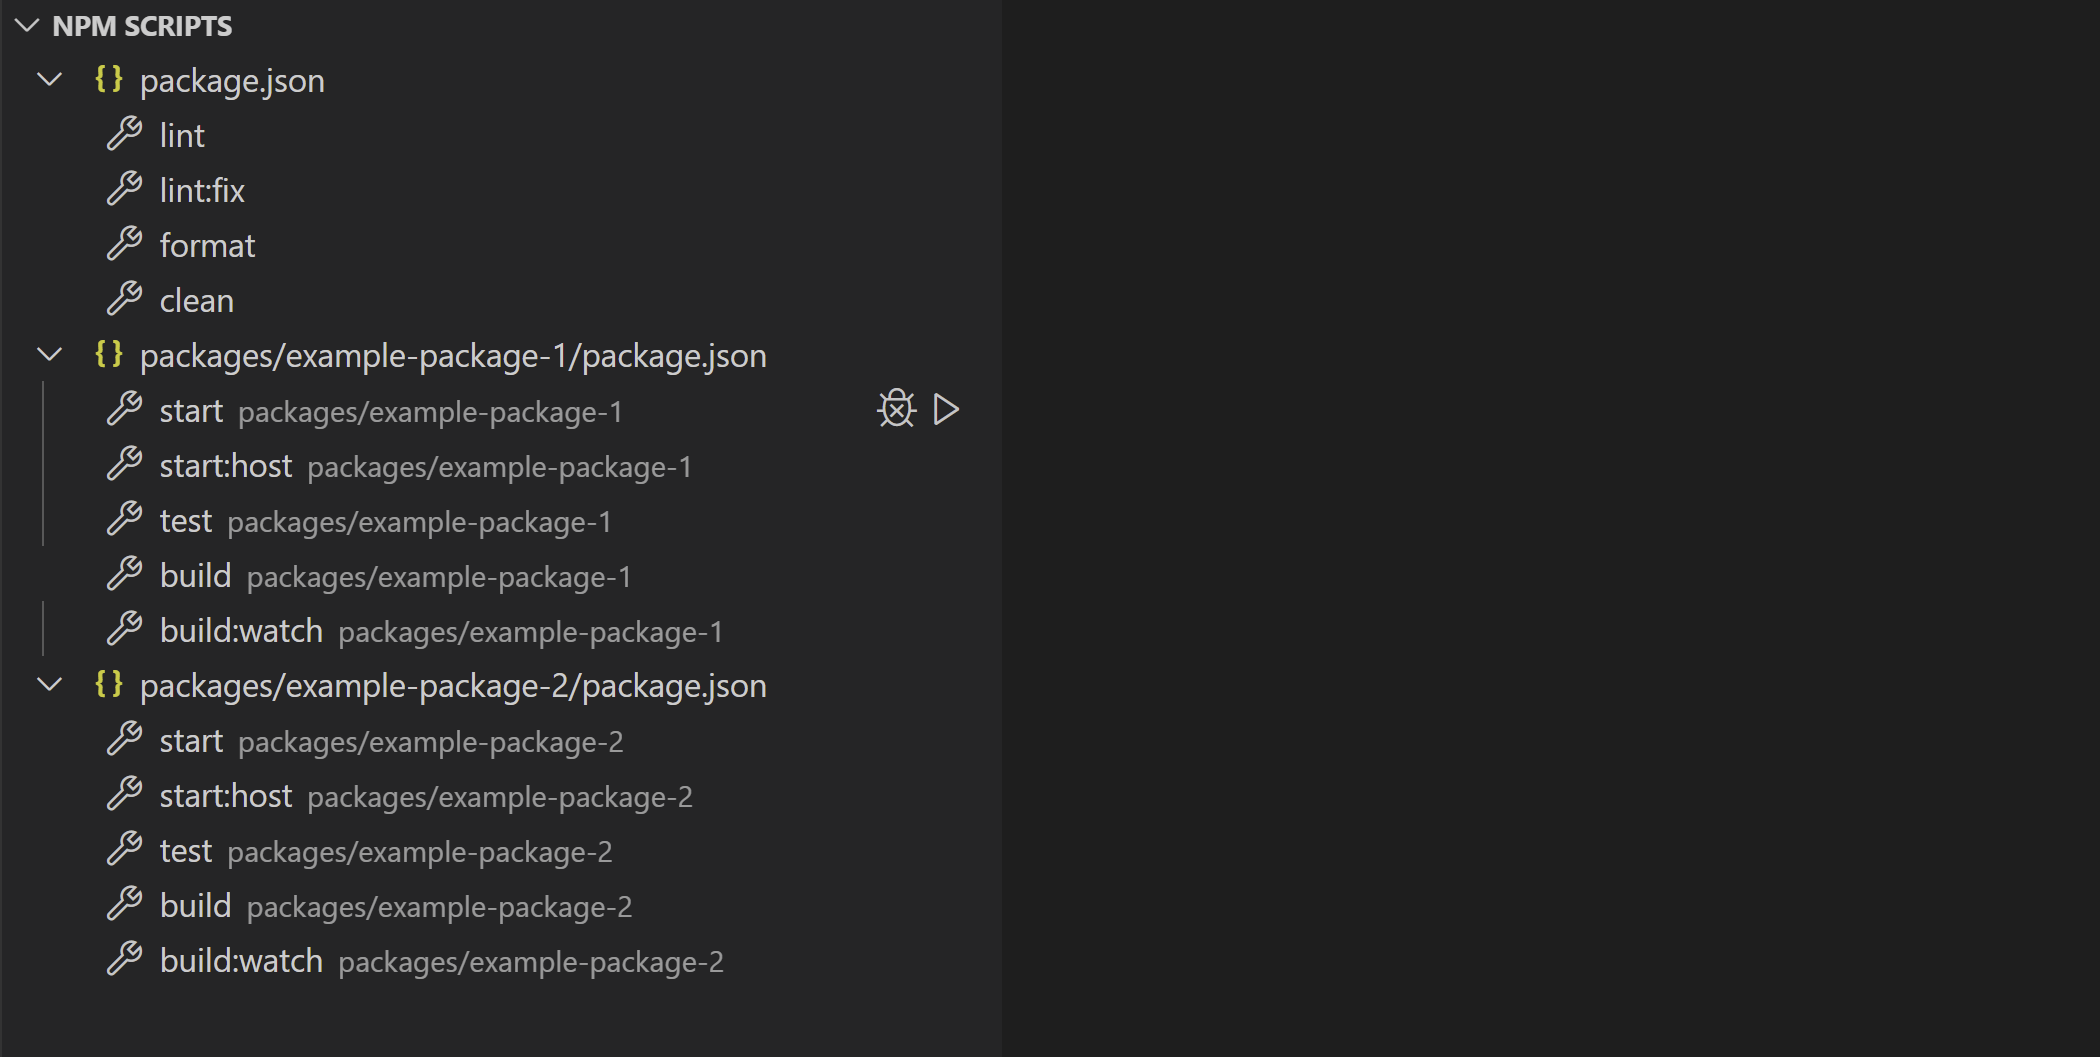This screenshot has width=2100, height=1057.
Task: Click the {} icon for root package.json
Action: 109,80
